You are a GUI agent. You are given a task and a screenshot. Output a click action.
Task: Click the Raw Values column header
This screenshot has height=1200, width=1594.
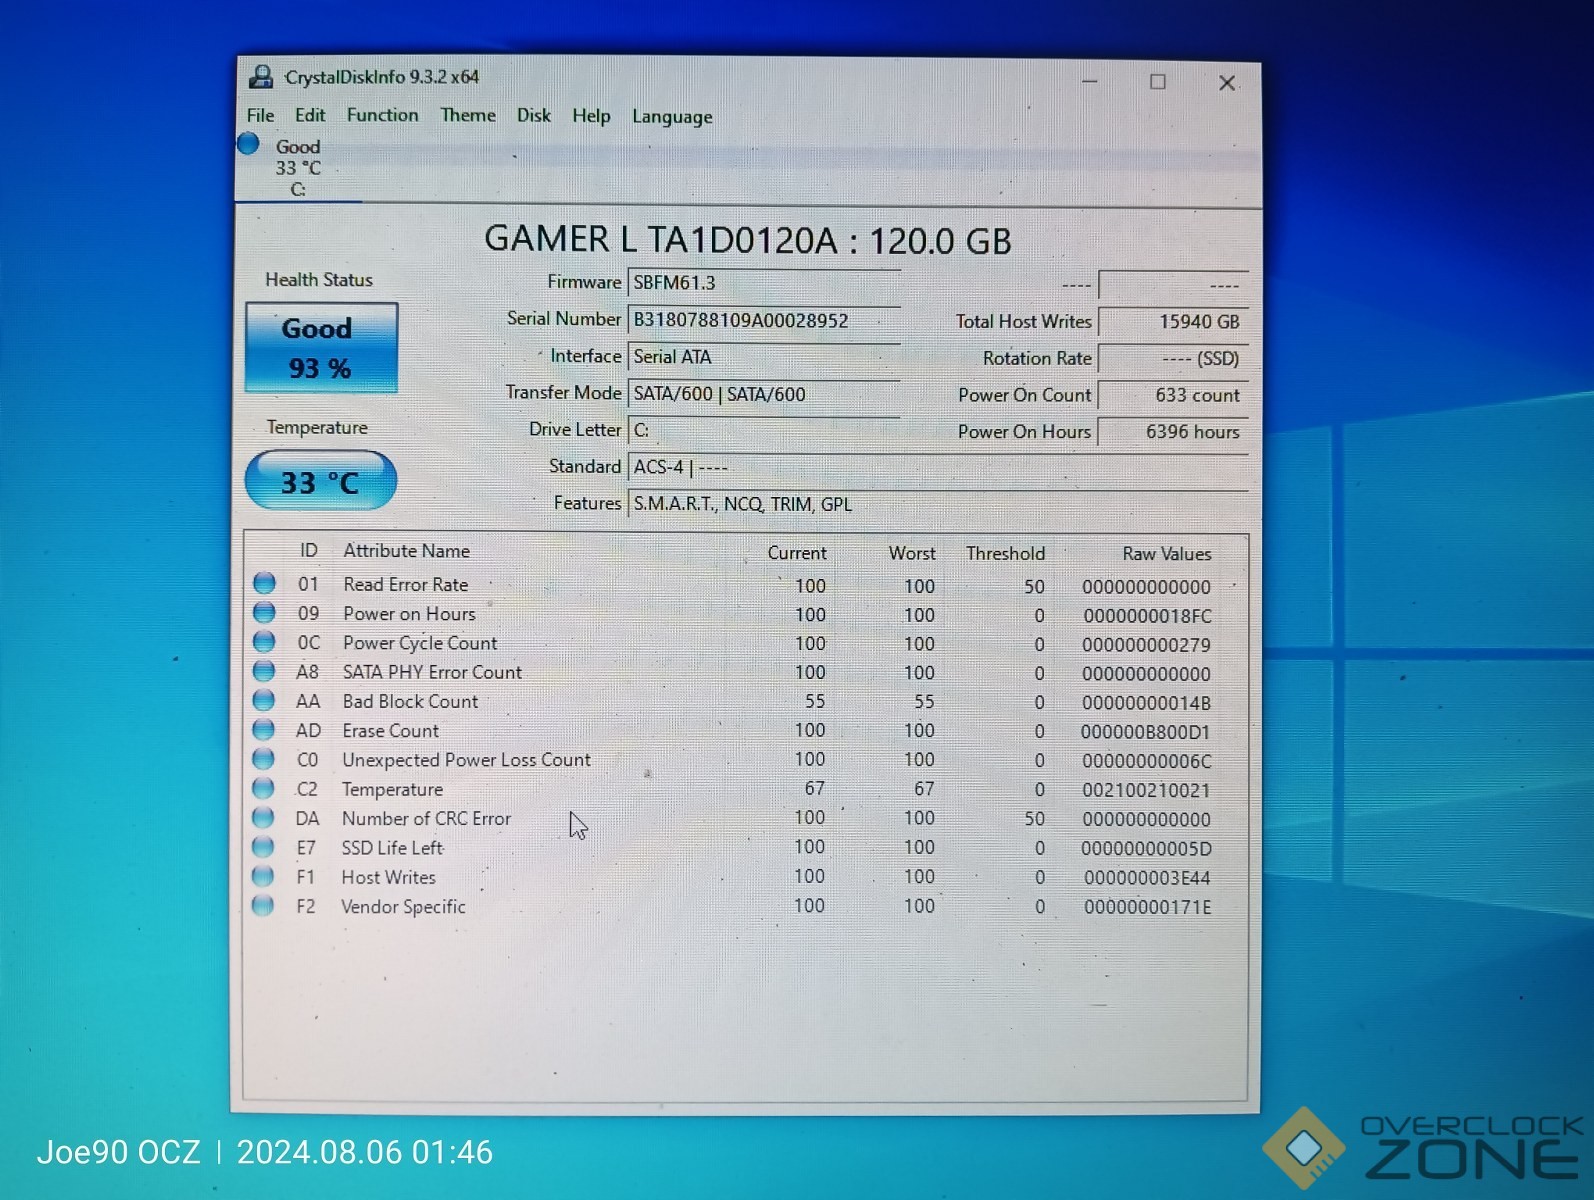coord(1166,554)
